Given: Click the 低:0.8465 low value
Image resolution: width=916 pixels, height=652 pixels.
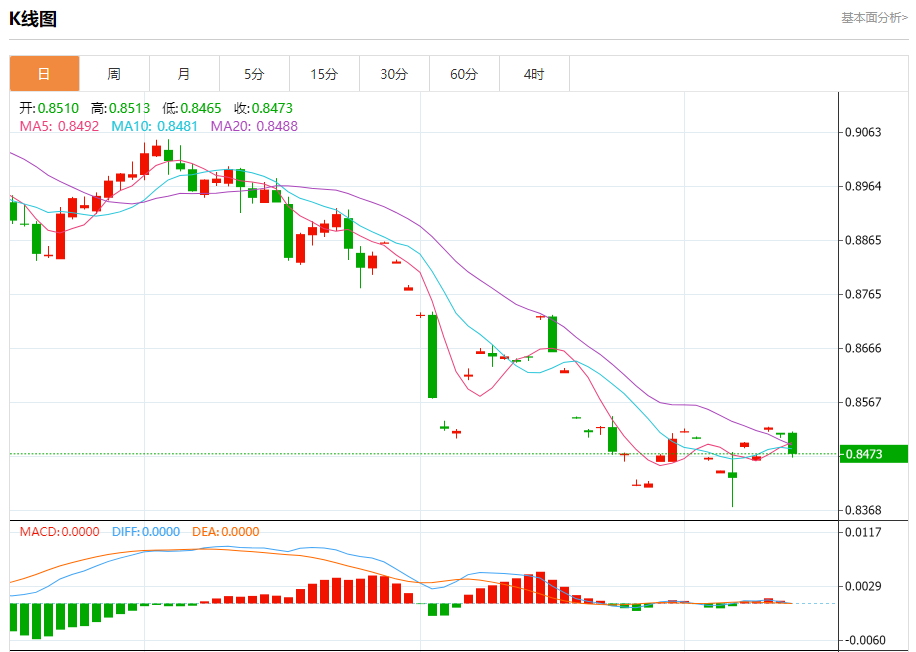Looking at the screenshot, I should [x=192, y=108].
